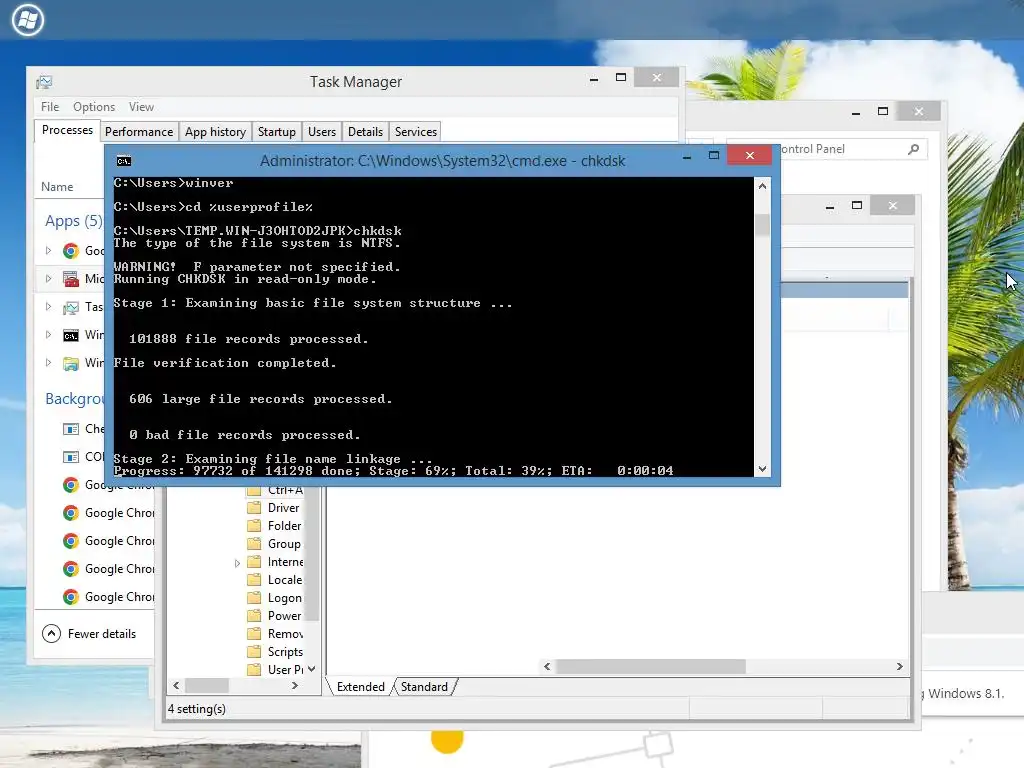This screenshot has width=1024, height=768.
Task: Click the cmd.exe title bar icon
Action: click(123, 161)
